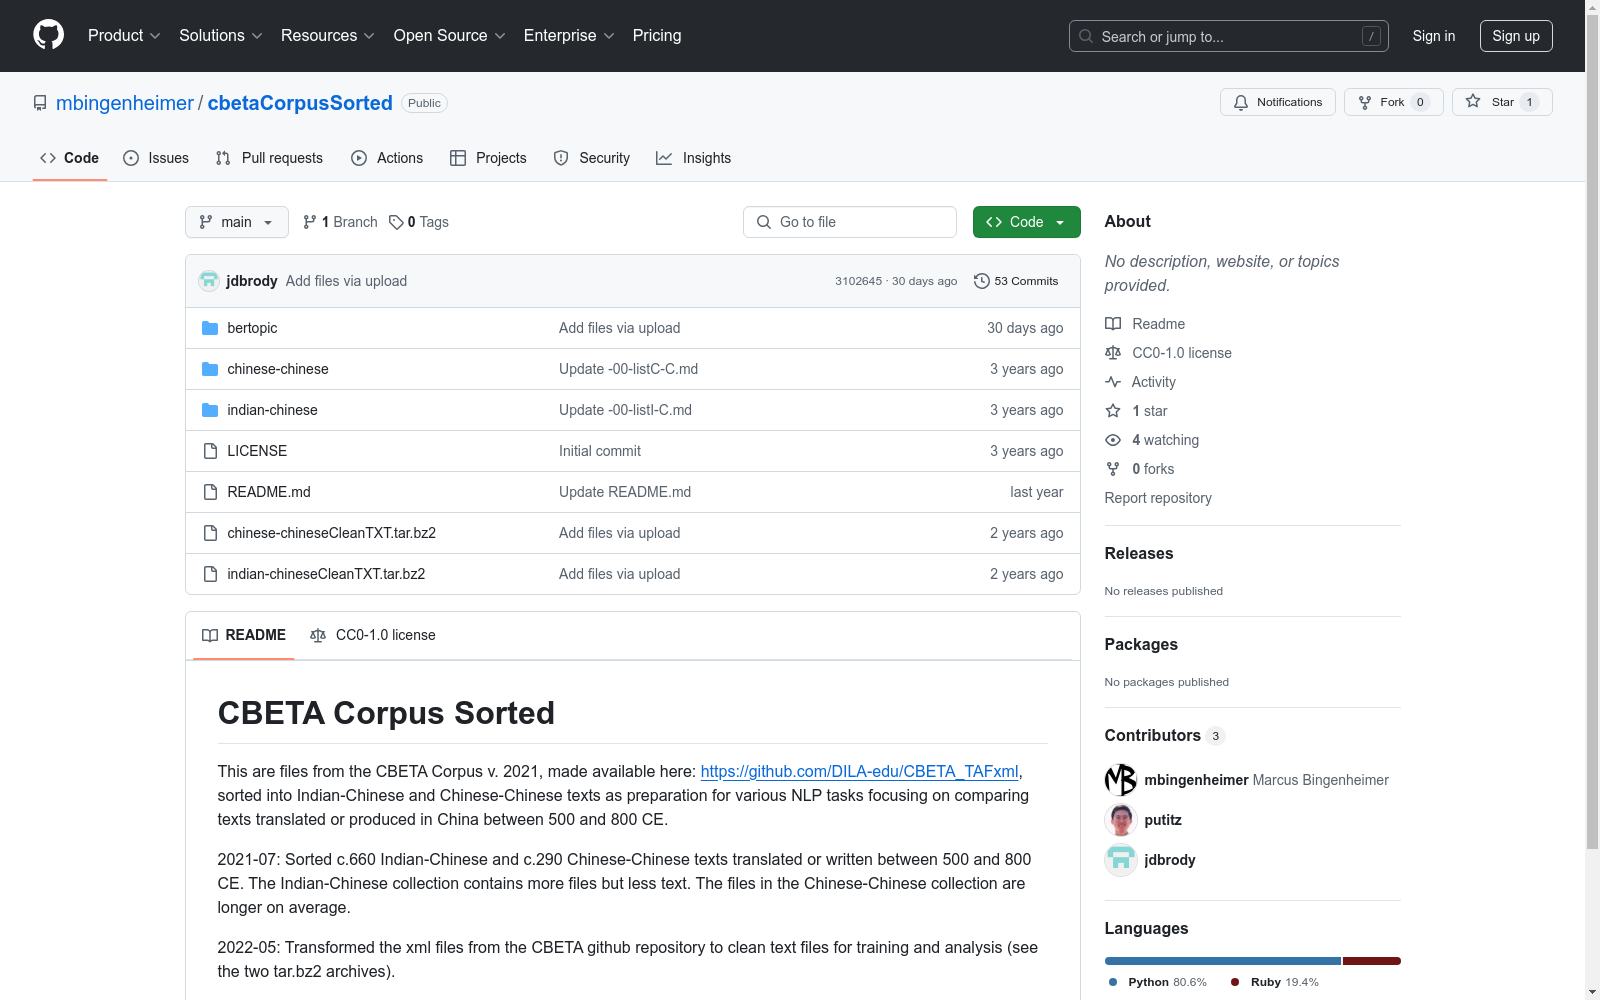
Task: Click the indian-chineseCleanTXT.tar.bz2 file icon
Action: (x=210, y=574)
